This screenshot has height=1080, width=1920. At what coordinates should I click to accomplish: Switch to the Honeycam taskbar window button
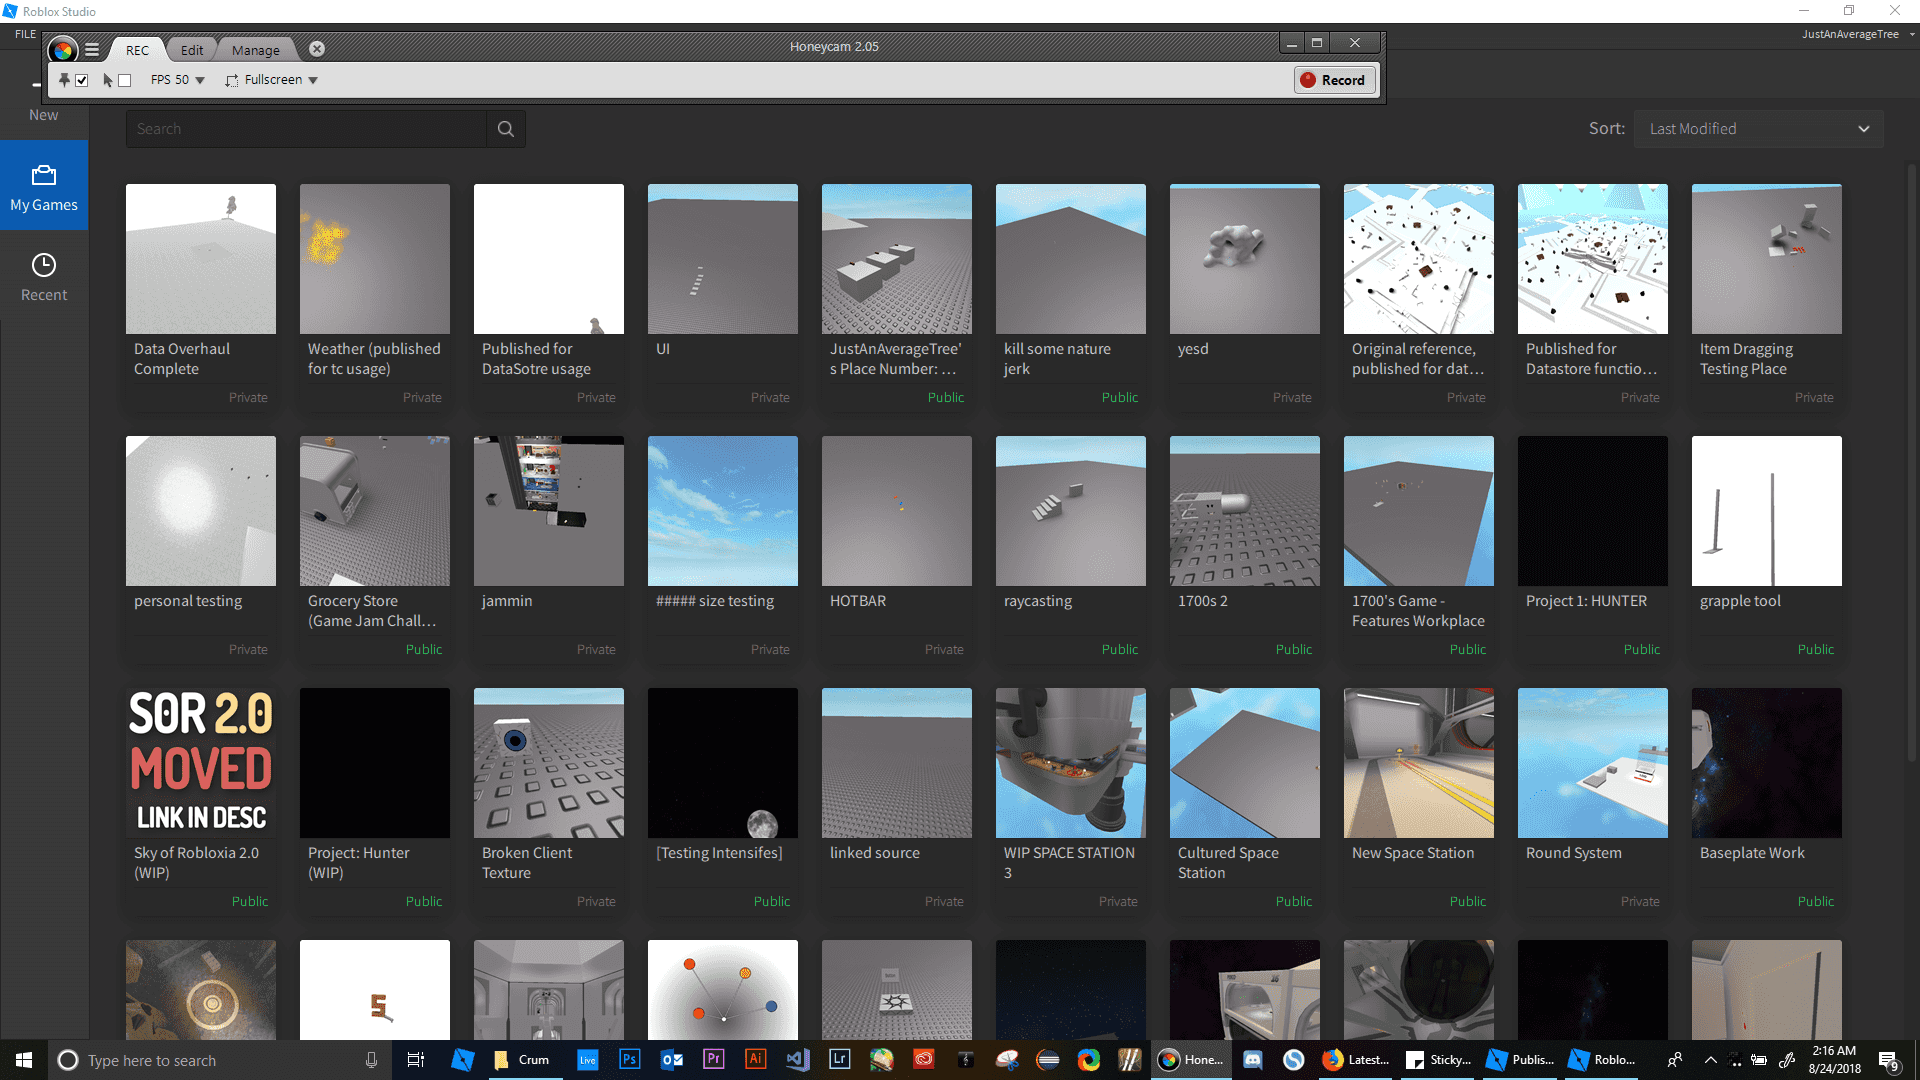click(1190, 1060)
